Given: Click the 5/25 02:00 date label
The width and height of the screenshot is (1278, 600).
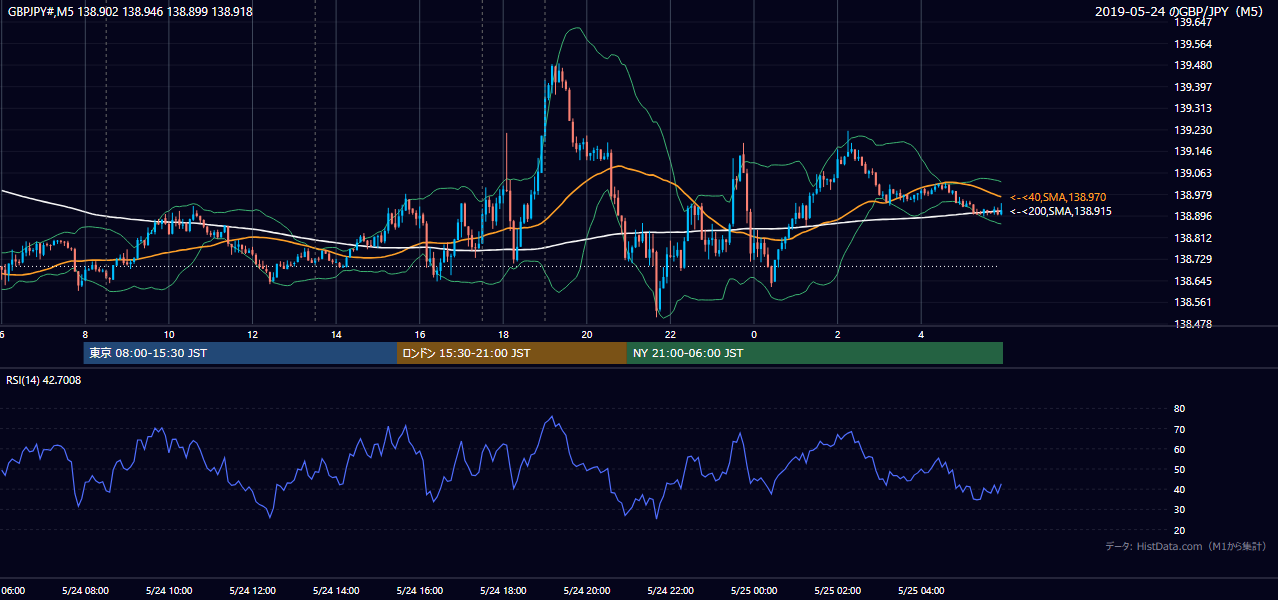Looking at the screenshot, I should point(837,591).
